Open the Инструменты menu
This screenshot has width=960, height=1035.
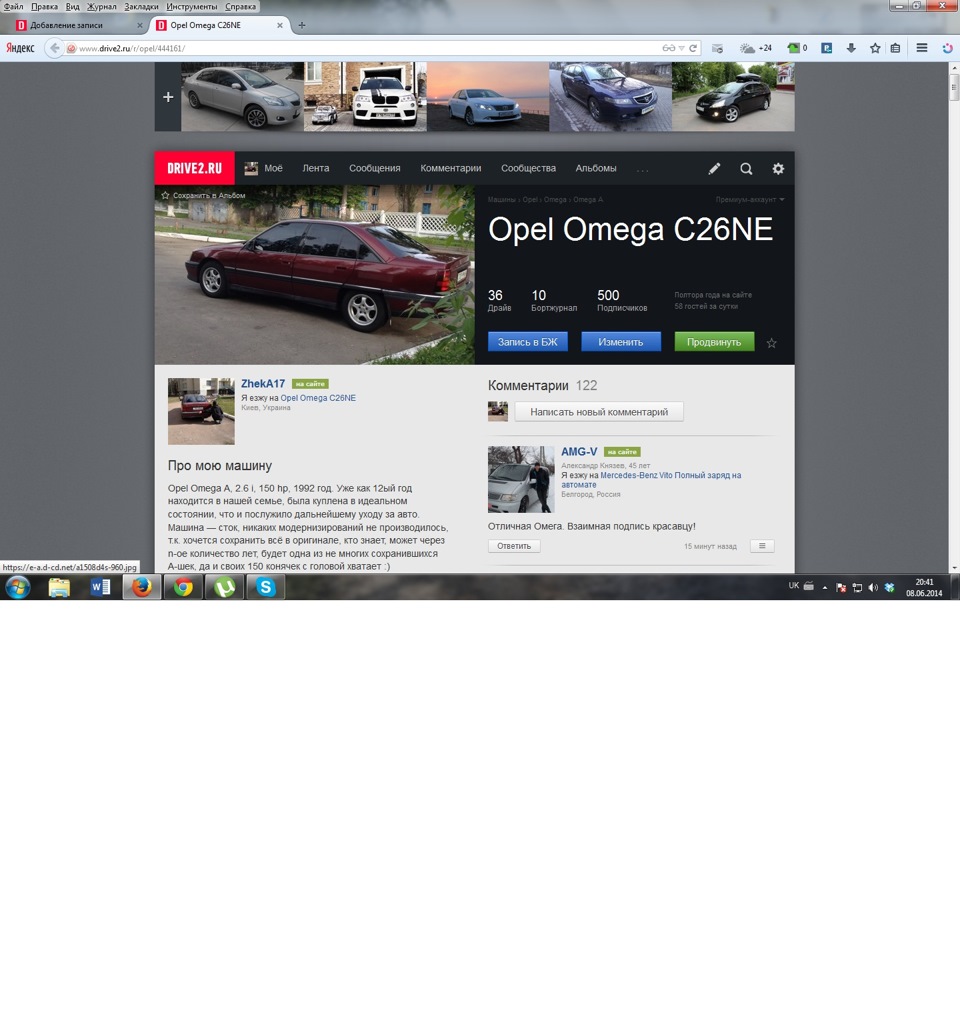(191, 7)
